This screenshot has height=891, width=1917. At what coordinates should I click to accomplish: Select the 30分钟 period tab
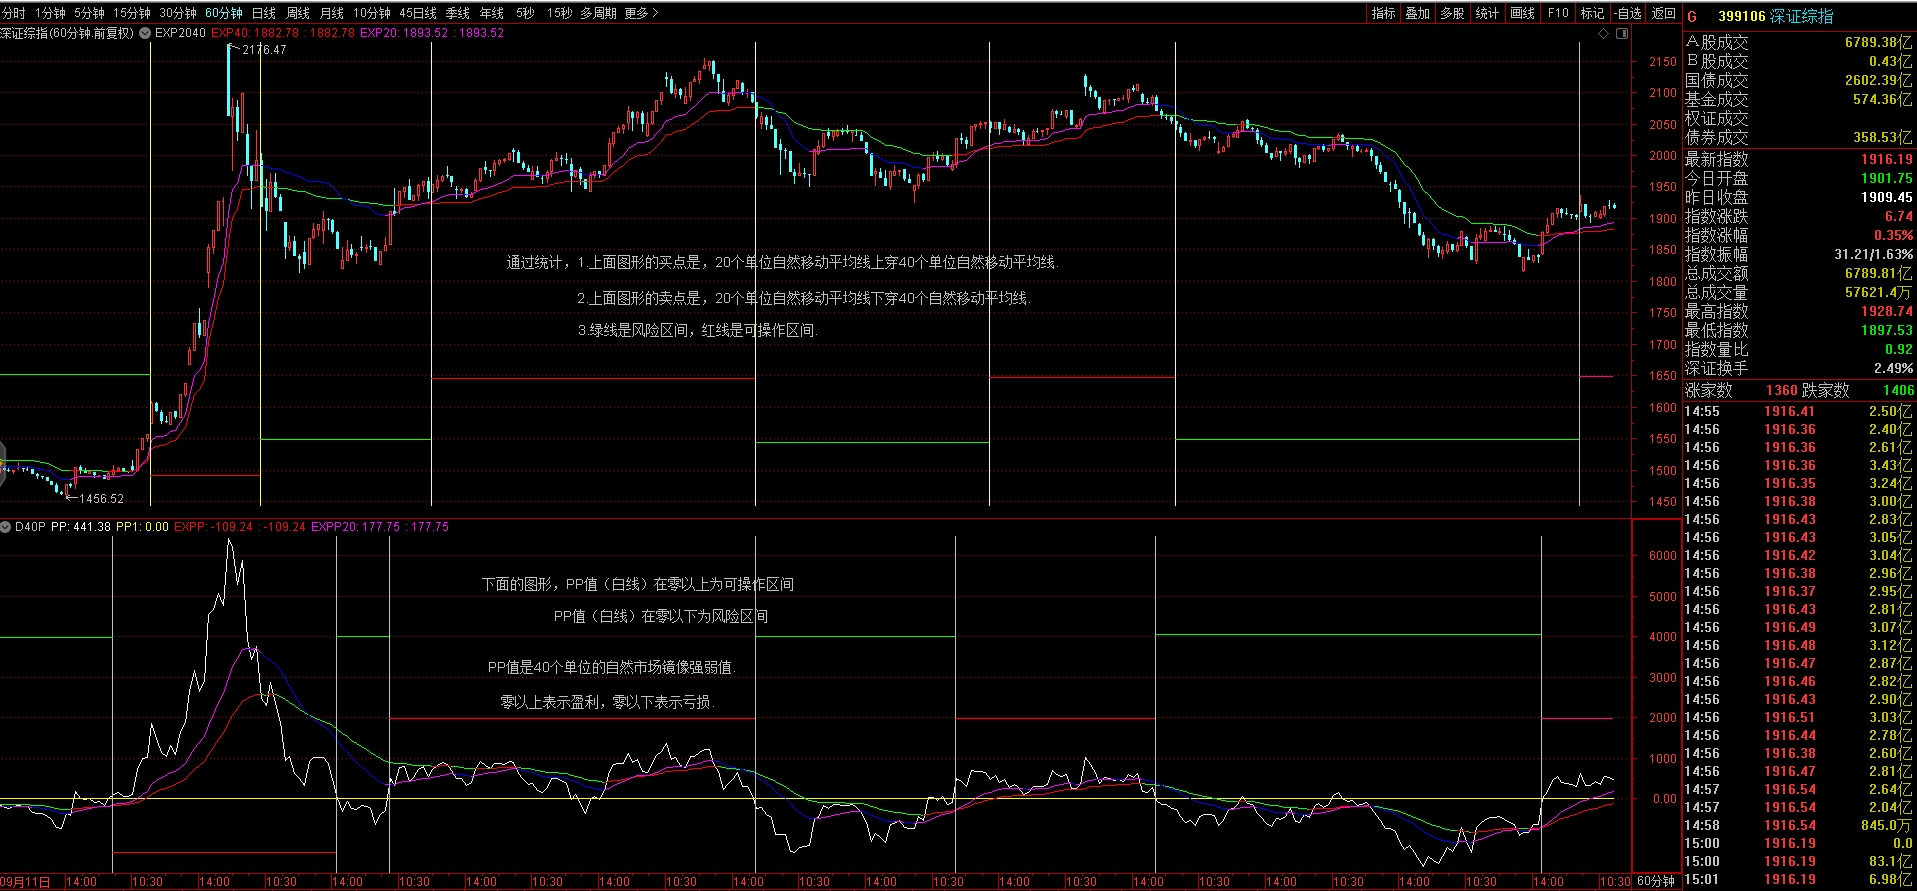point(178,13)
